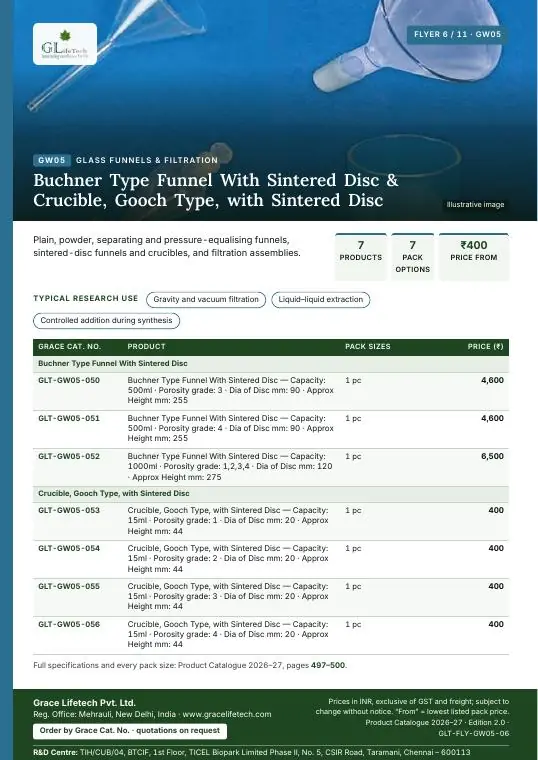Click price 400 for GLT-GW05-053

click(496, 510)
